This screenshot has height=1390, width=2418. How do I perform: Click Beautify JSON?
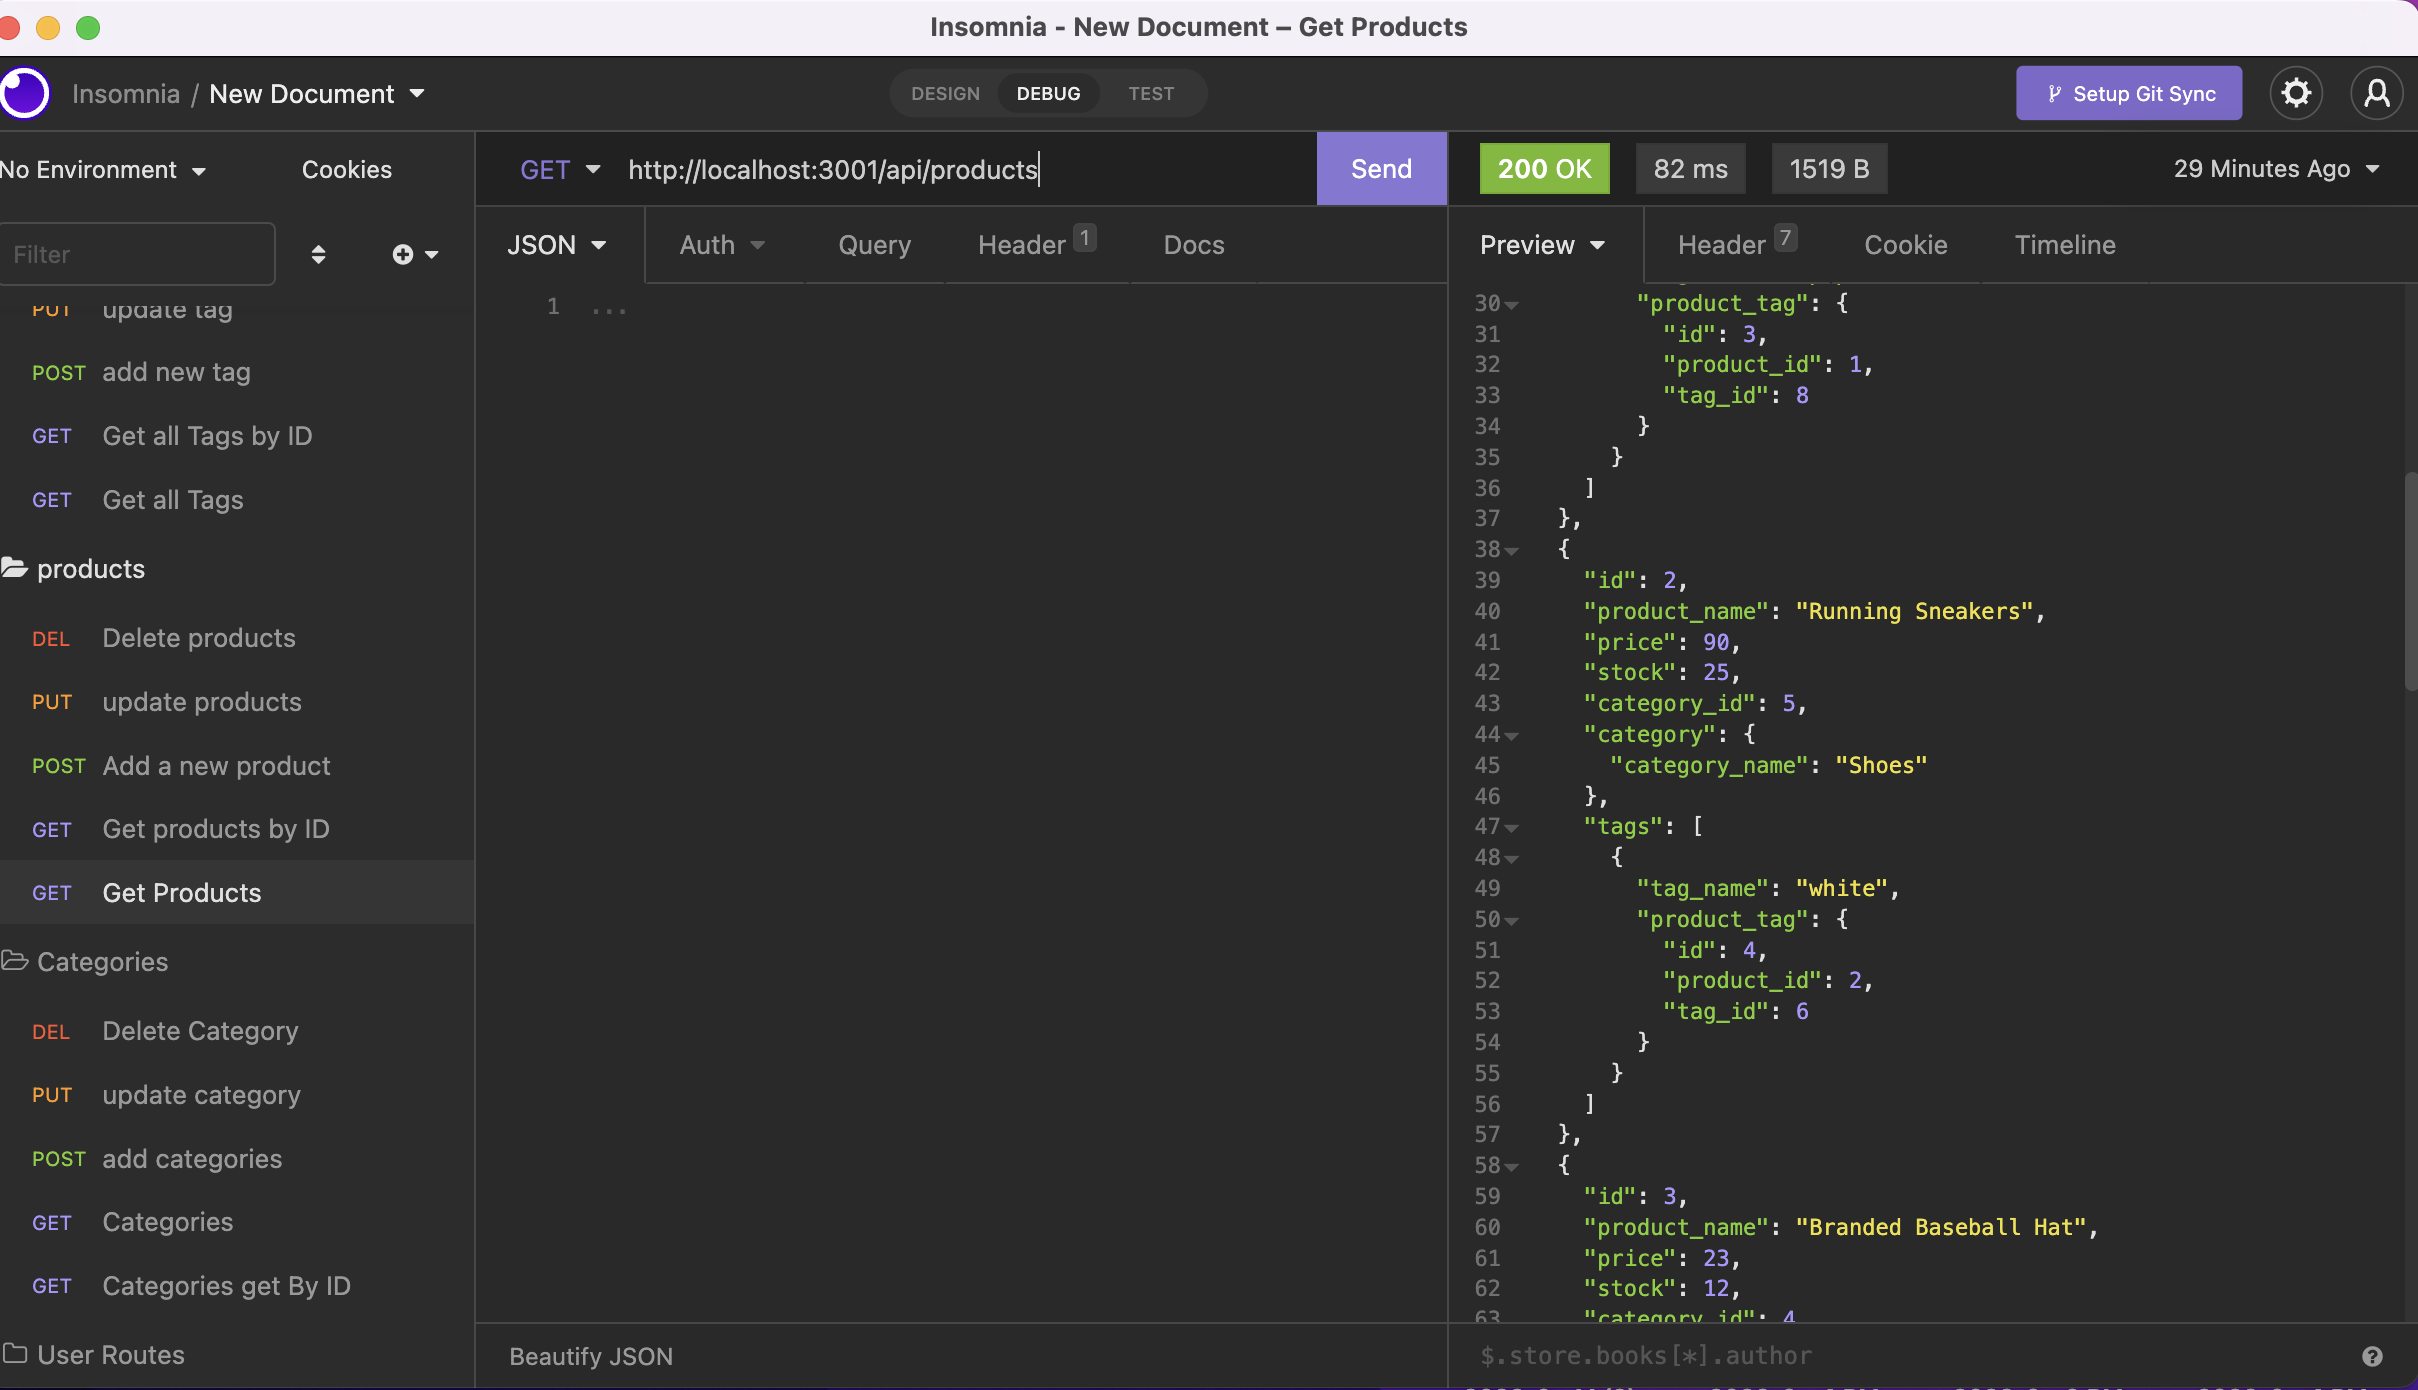591,1357
